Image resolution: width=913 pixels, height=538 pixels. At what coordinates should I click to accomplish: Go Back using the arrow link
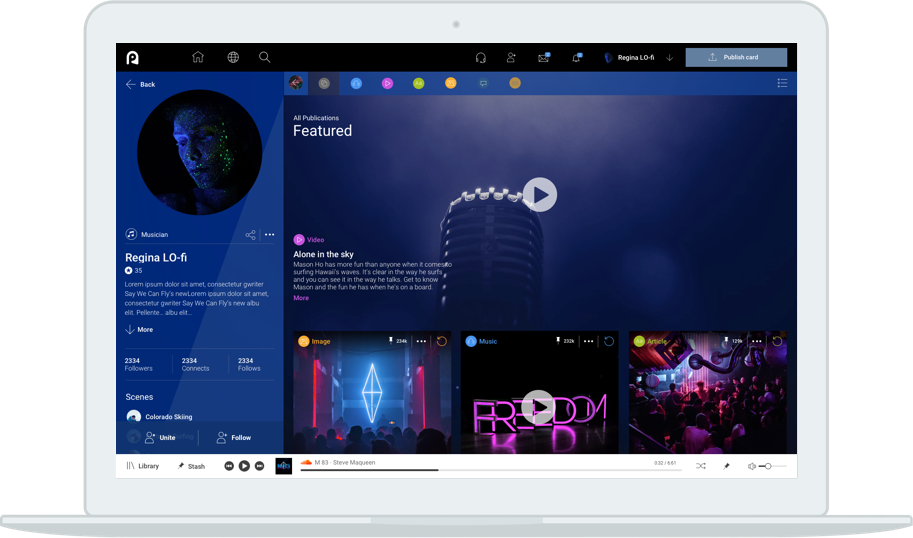coord(140,84)
